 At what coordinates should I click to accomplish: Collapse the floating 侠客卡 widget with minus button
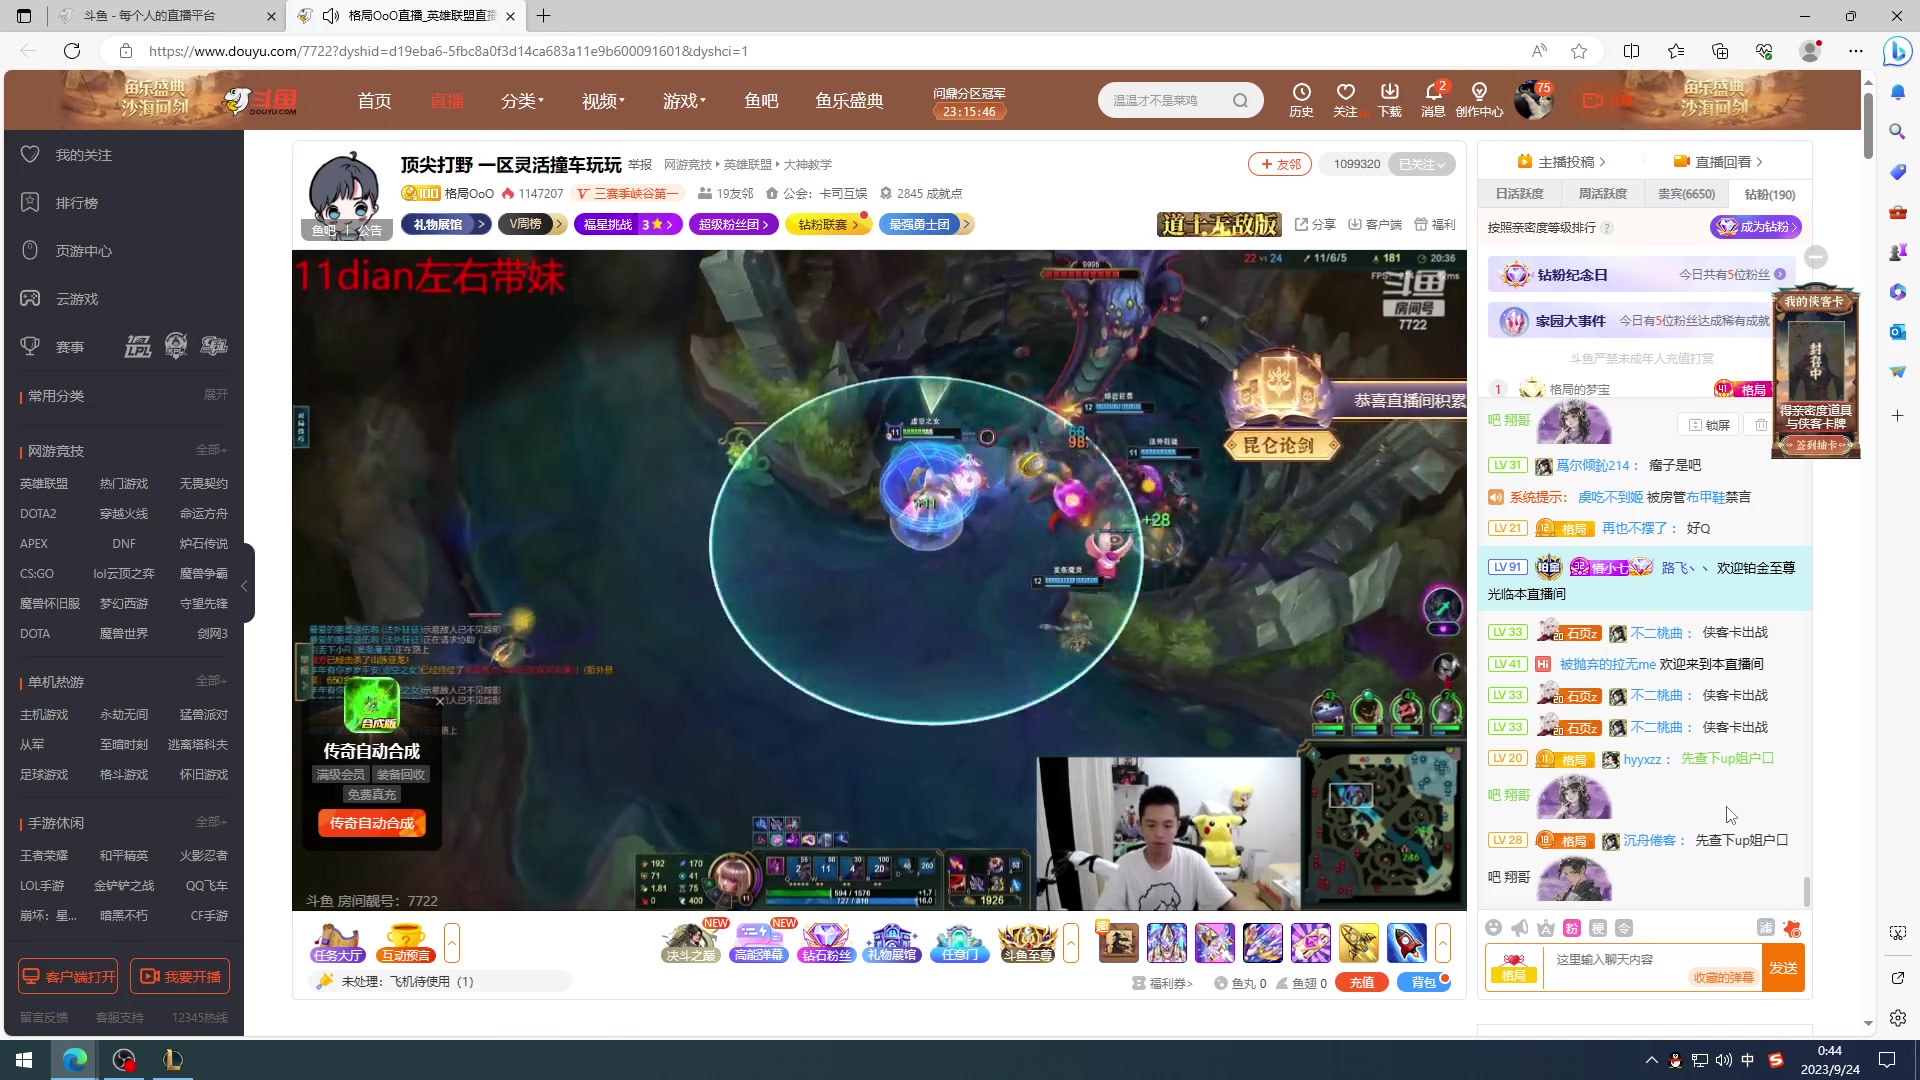coord(1816,257)
